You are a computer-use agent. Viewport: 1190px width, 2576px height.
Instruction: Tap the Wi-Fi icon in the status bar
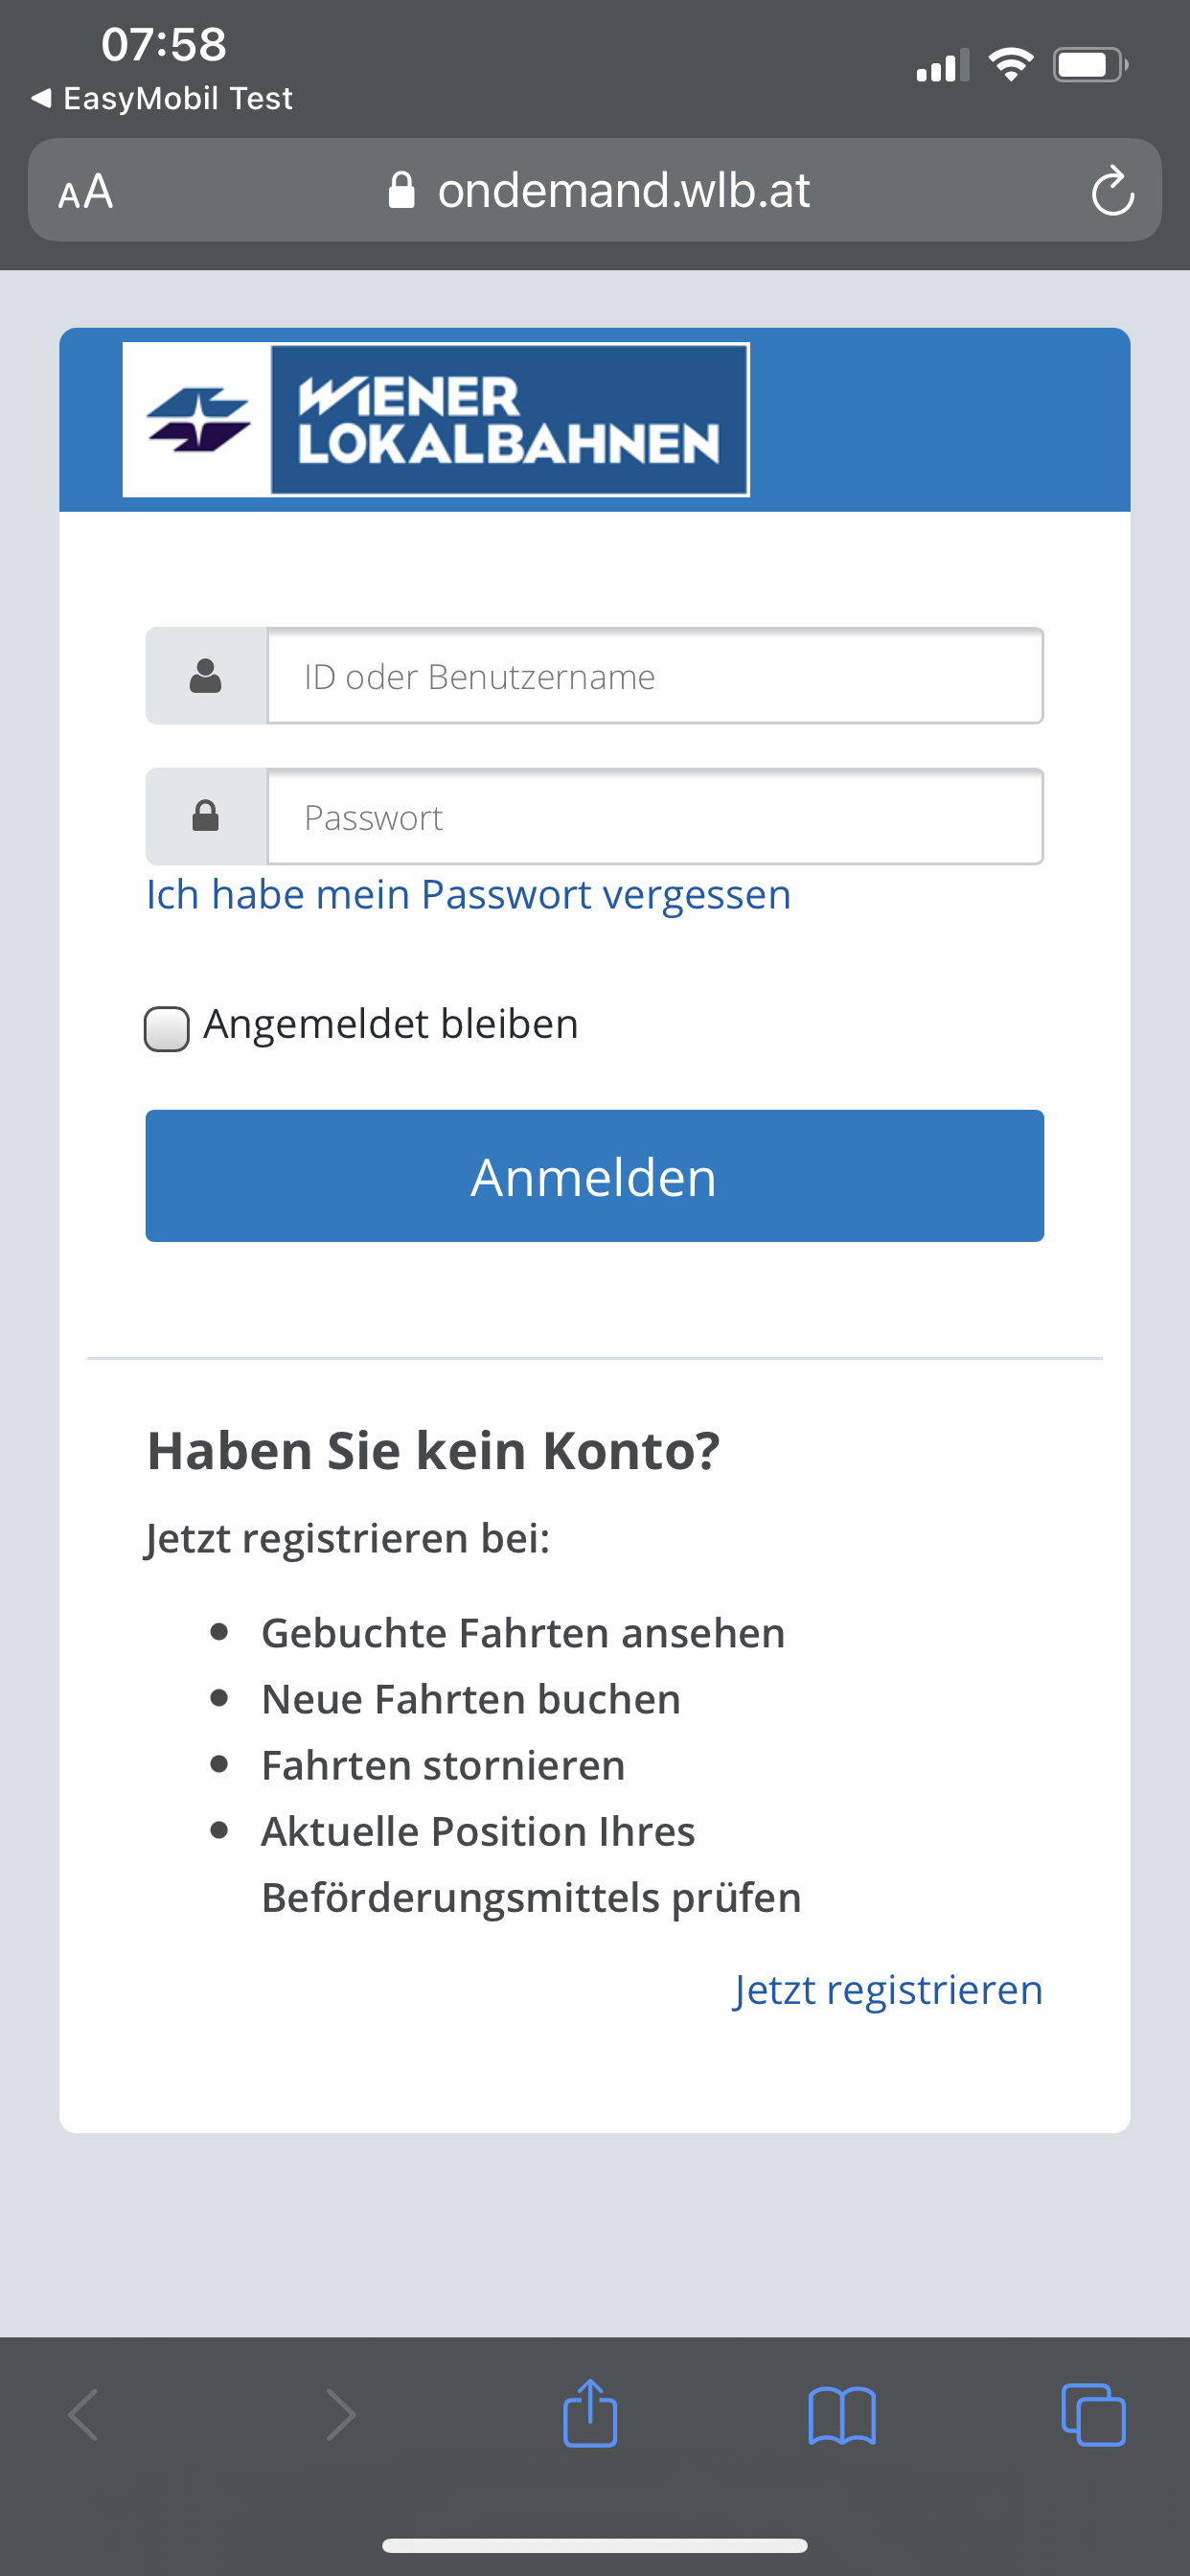tap(1010, 65)
